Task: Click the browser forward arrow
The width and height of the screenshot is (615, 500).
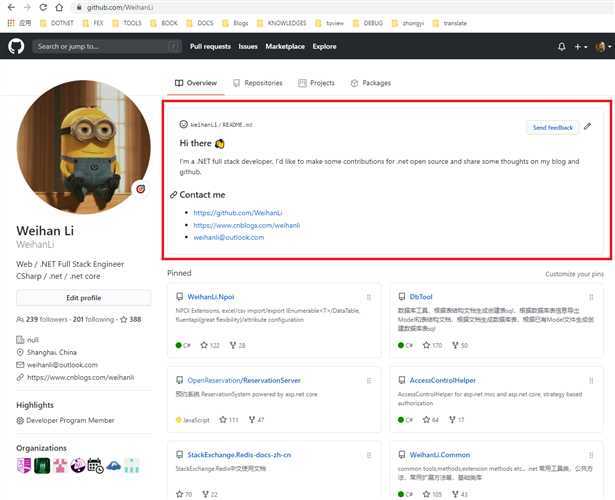Action: pyautogui.click(x=27, y=7)
